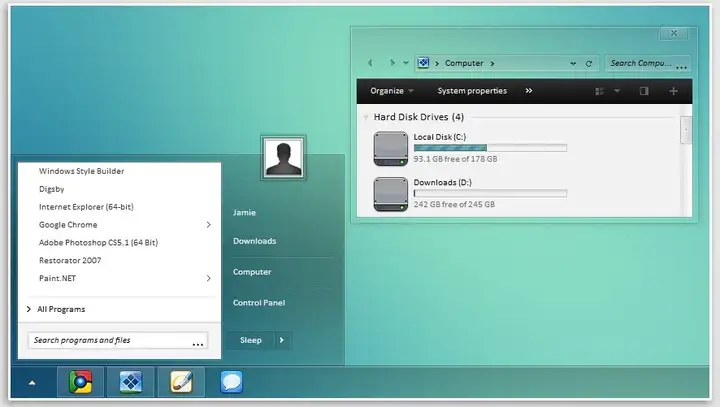The image size is (720, 407).
Task: Expand chevron before Computer in address bar
Action: 437,63
